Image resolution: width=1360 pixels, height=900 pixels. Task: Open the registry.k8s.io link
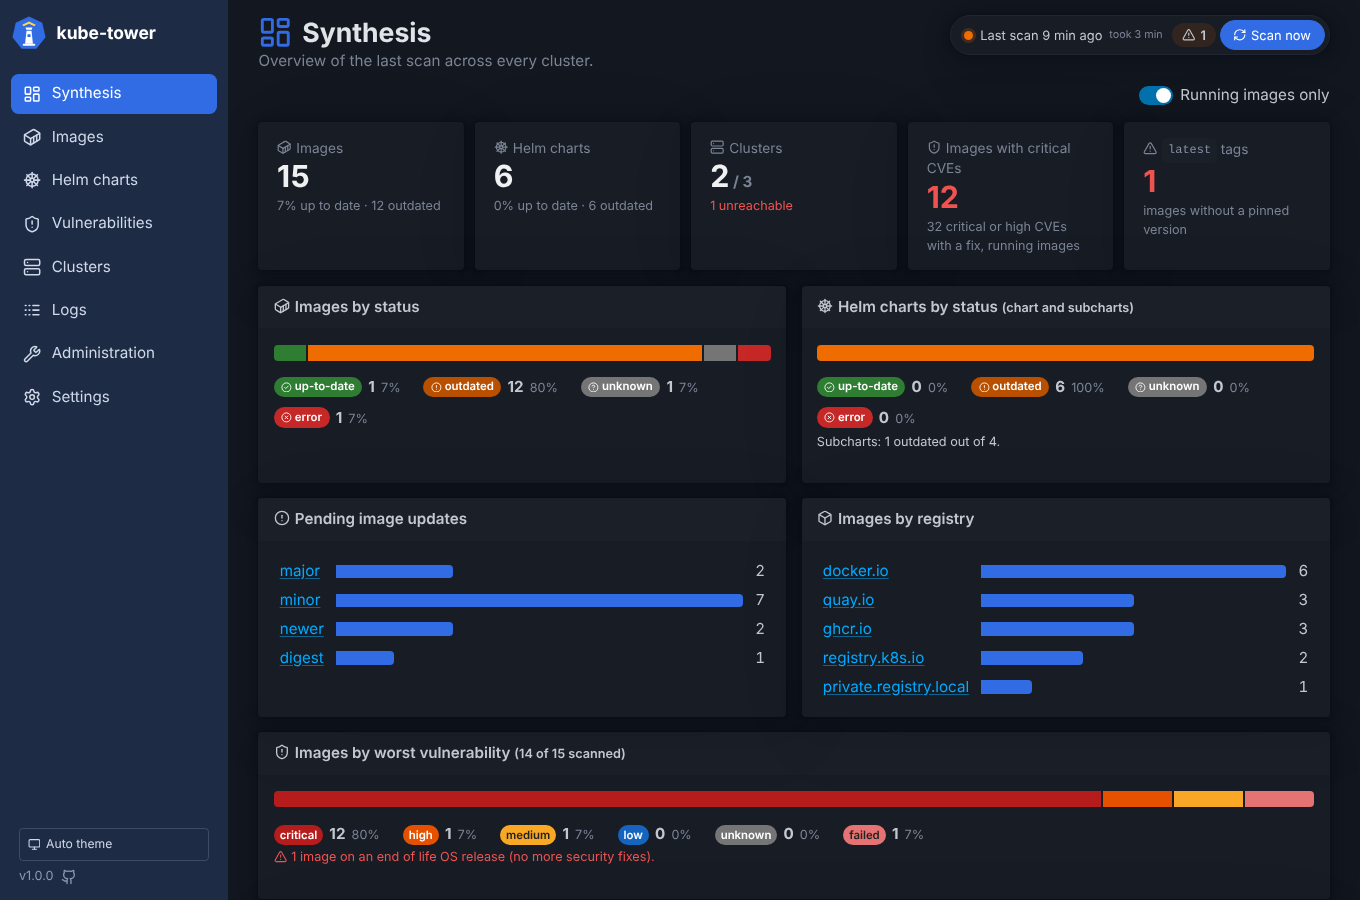click(x=874, y=658)
